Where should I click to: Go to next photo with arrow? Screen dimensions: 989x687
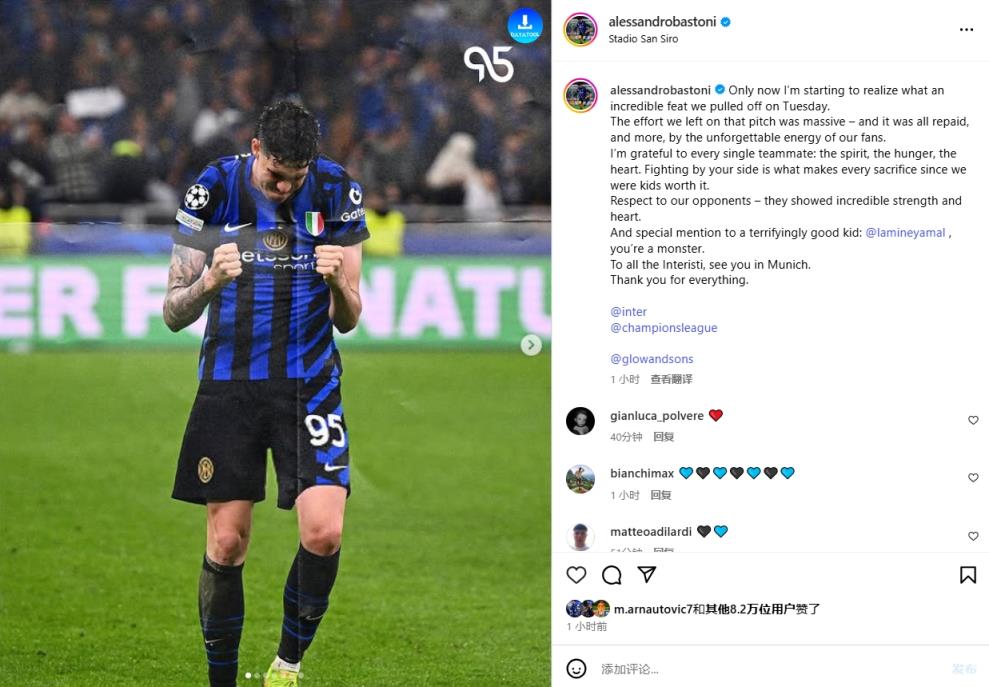(530, 344)
